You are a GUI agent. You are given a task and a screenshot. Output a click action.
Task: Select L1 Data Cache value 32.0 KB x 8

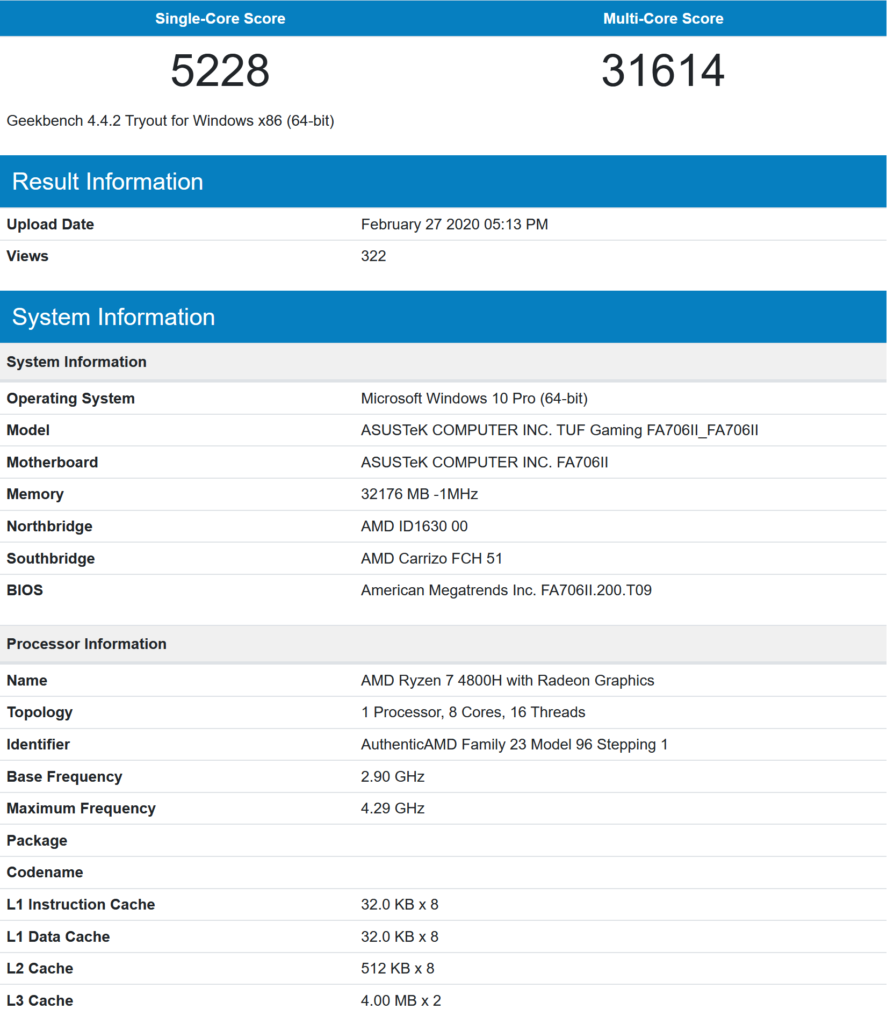pos(400,936)
